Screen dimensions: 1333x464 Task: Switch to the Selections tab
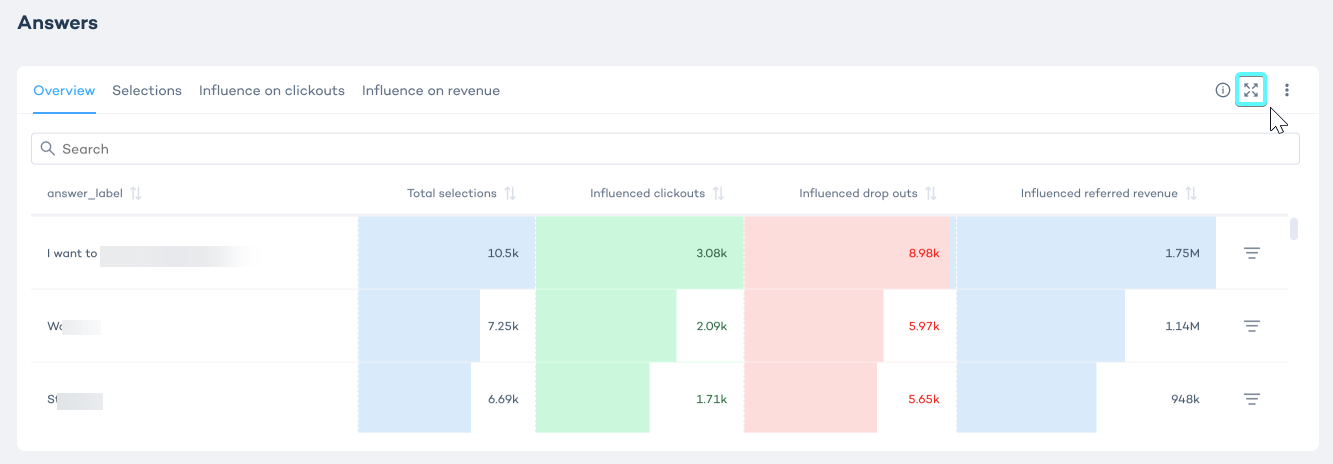(147, 90)
